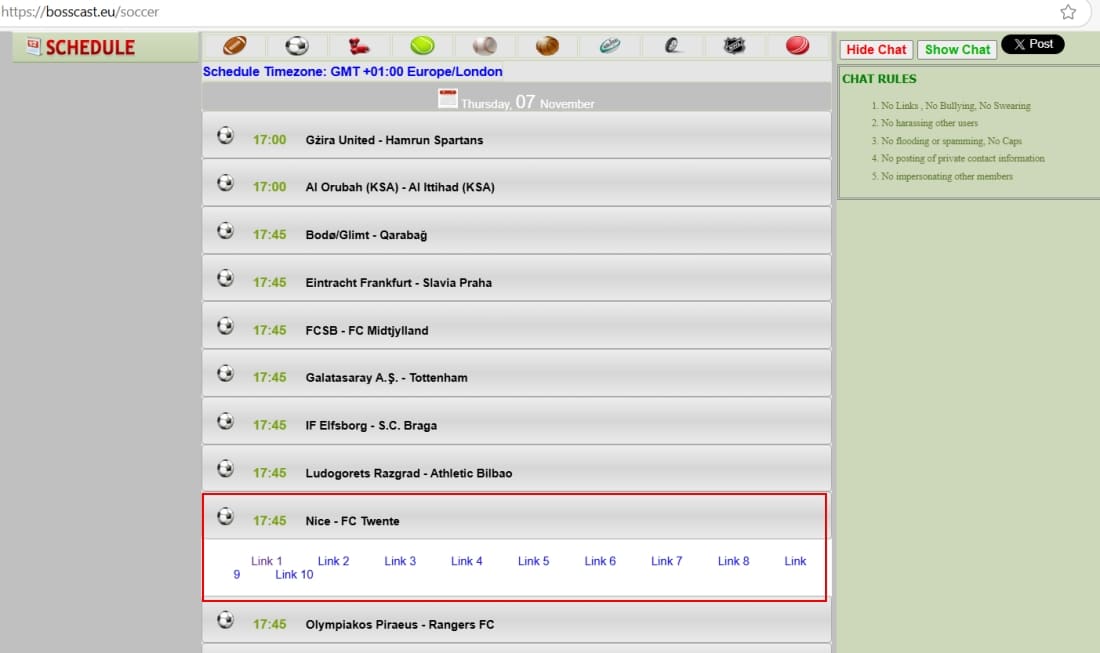Viewport: 1100px width, 653px height.
Task: Click the rule 'No impersonating other members'
Action: coord(947,177)
